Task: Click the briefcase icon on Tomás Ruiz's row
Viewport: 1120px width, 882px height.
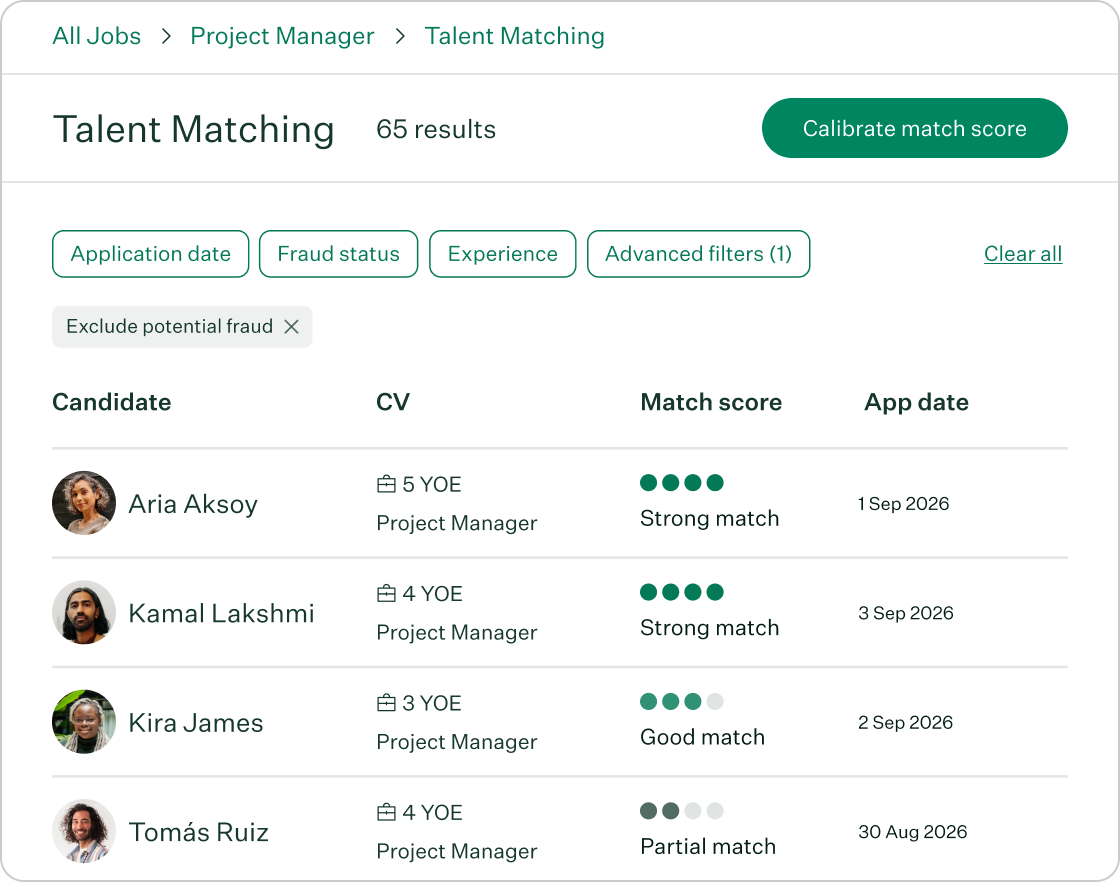Action: 385,812
